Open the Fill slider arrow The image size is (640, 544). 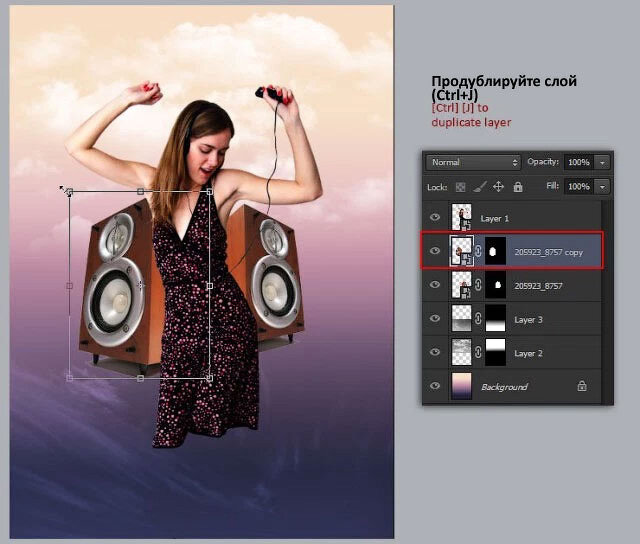(x=602, y=187)
